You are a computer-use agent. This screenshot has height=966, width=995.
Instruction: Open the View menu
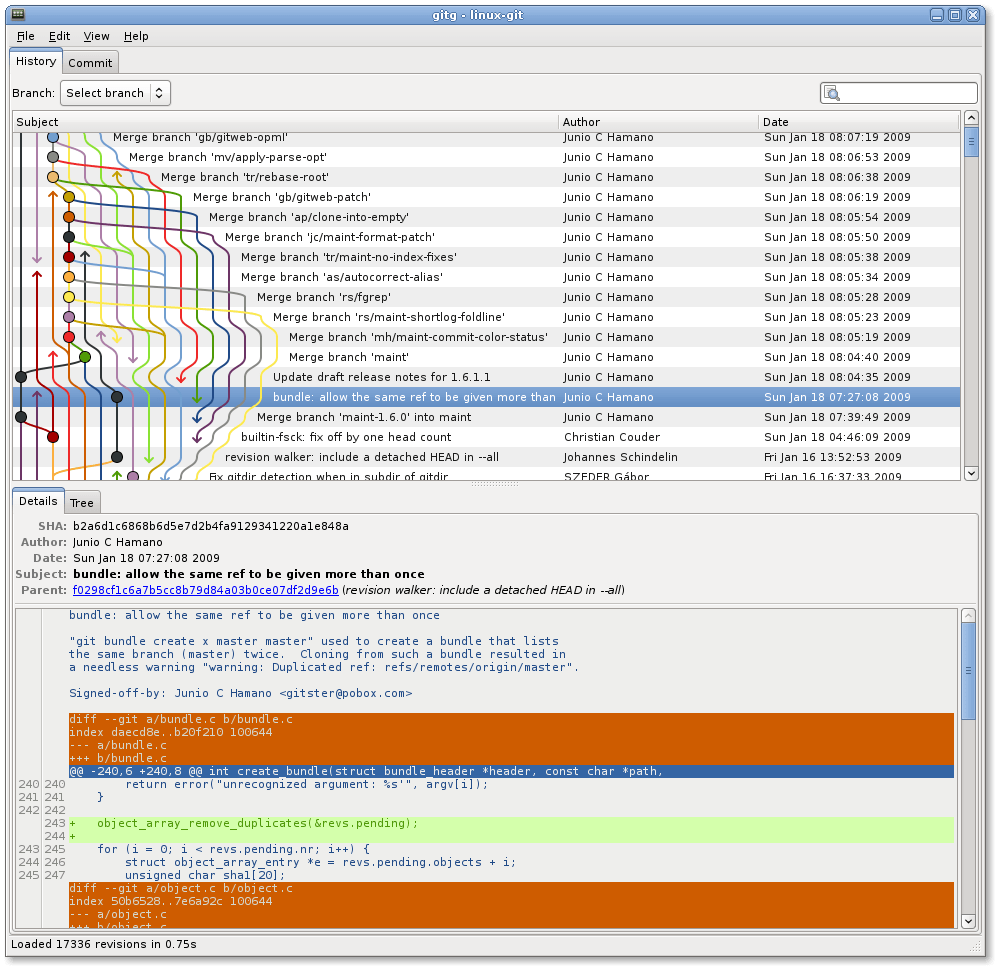tap(96, 36)
